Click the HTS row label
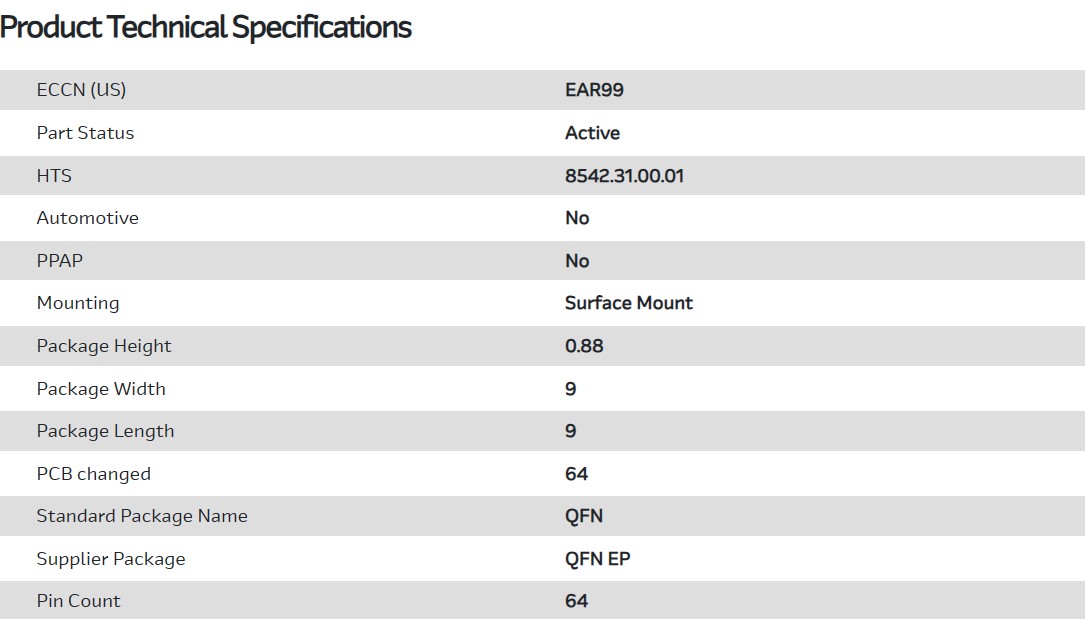The width and height of the screenshot is (1085, 619). (54, 176)
